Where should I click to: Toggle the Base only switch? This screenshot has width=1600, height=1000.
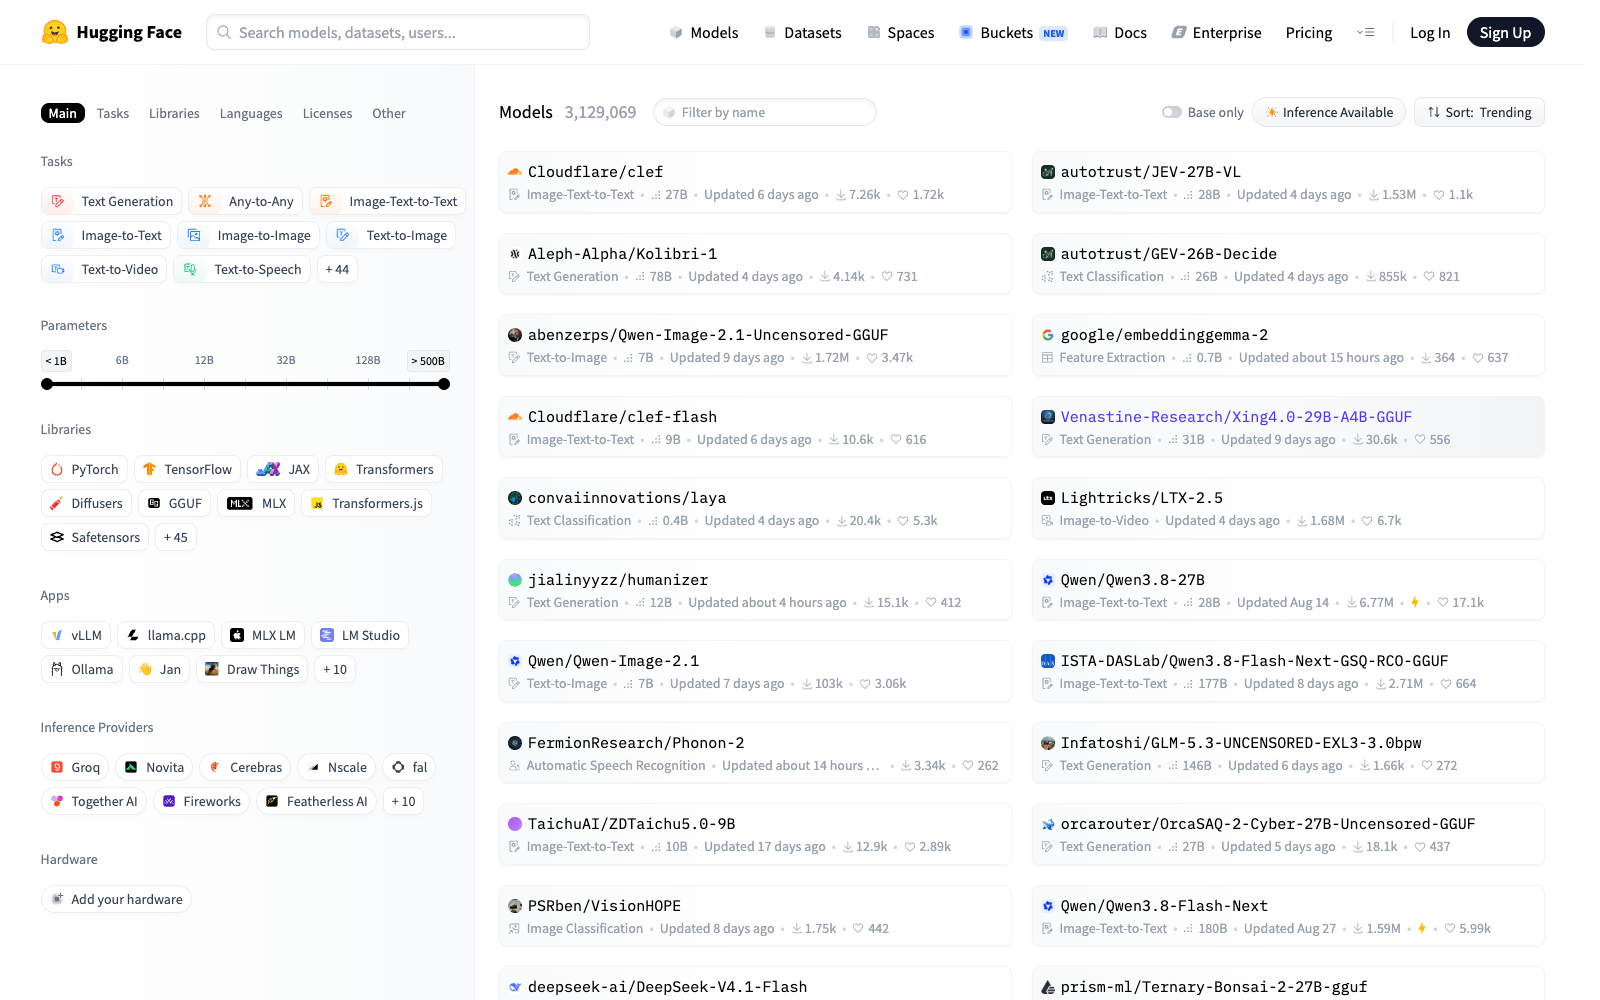(1172, 112)
